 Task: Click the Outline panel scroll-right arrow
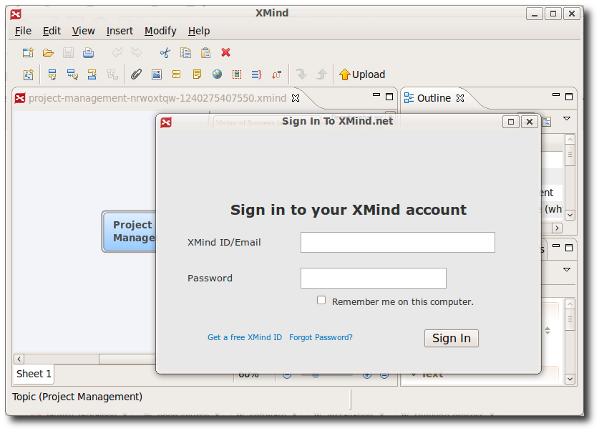[557, 228]
